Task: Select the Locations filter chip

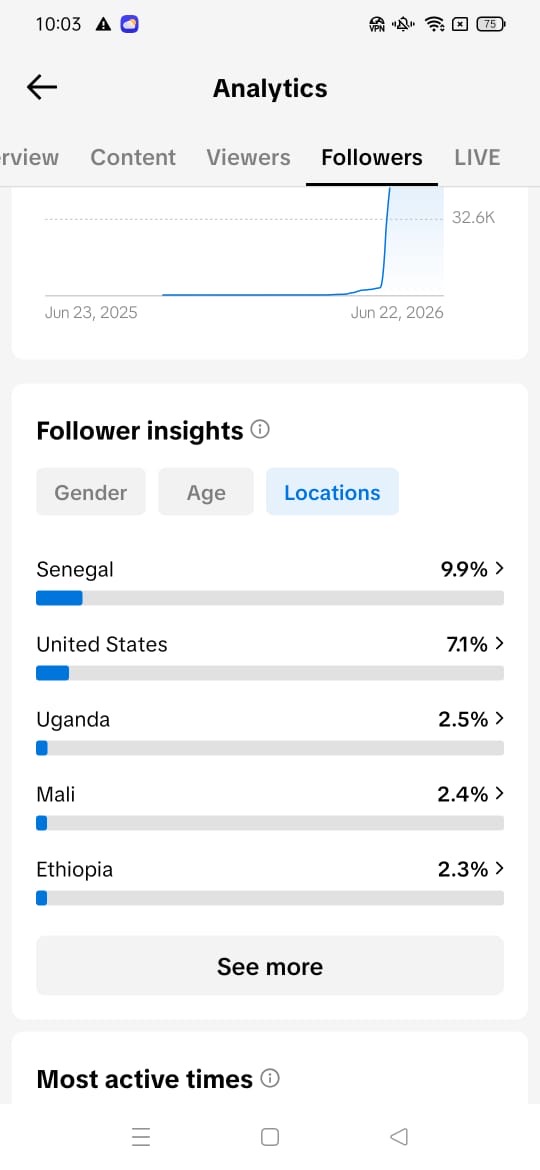Action: pyautogui.click(x=333, y=492)
